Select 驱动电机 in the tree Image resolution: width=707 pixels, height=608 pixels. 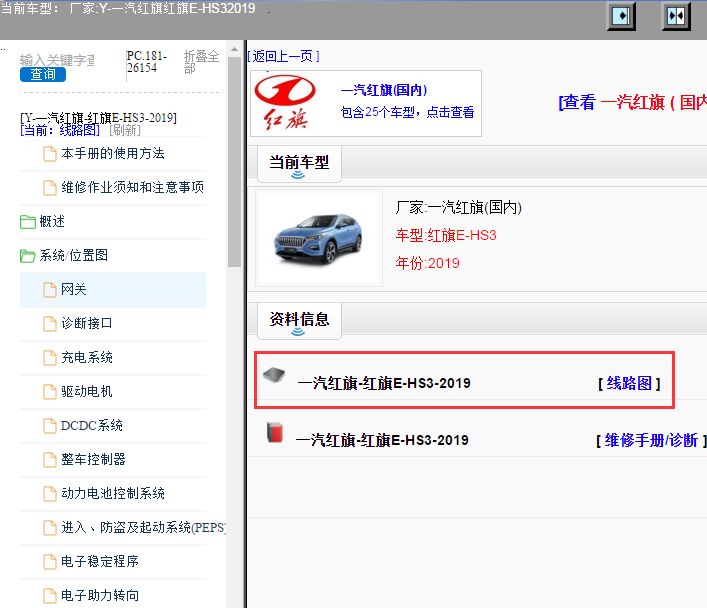click(87, 391)
